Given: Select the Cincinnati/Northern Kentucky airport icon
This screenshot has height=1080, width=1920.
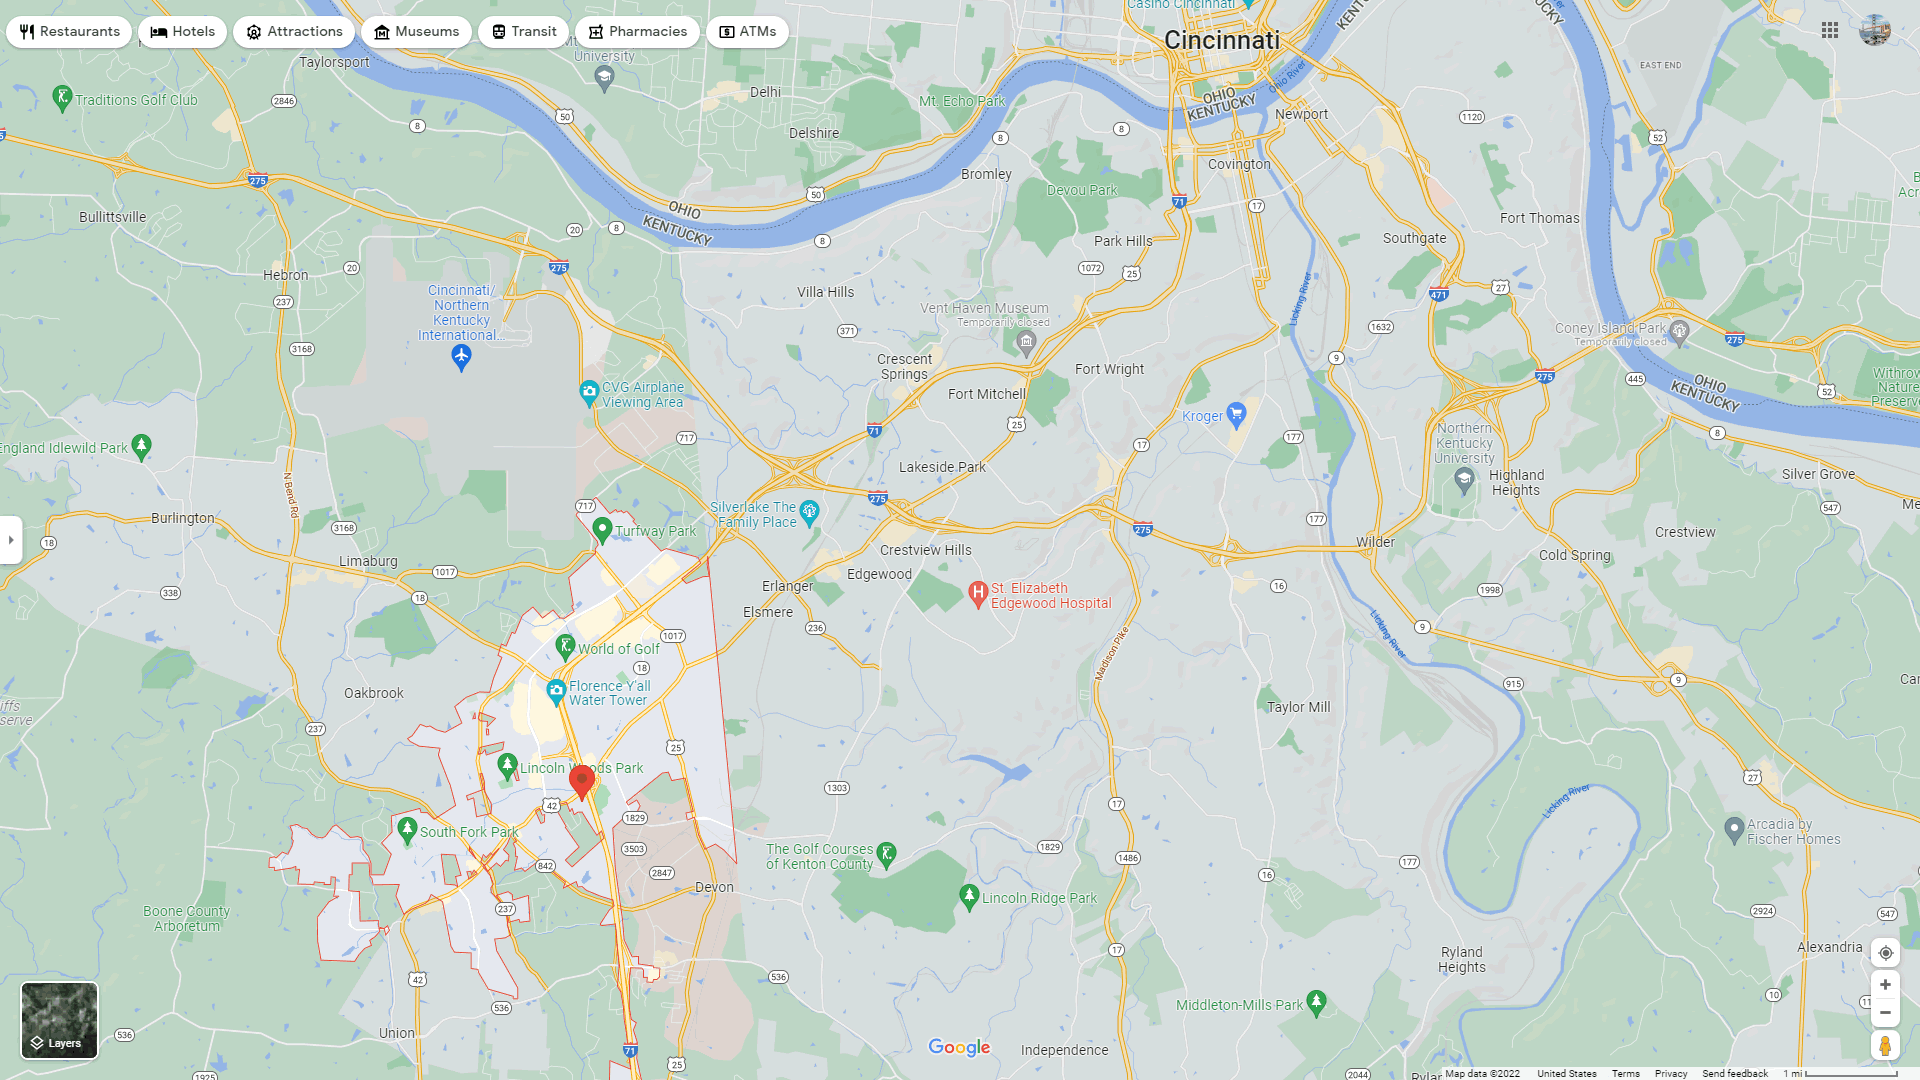Looking at the screenshot, I should 461,357.
